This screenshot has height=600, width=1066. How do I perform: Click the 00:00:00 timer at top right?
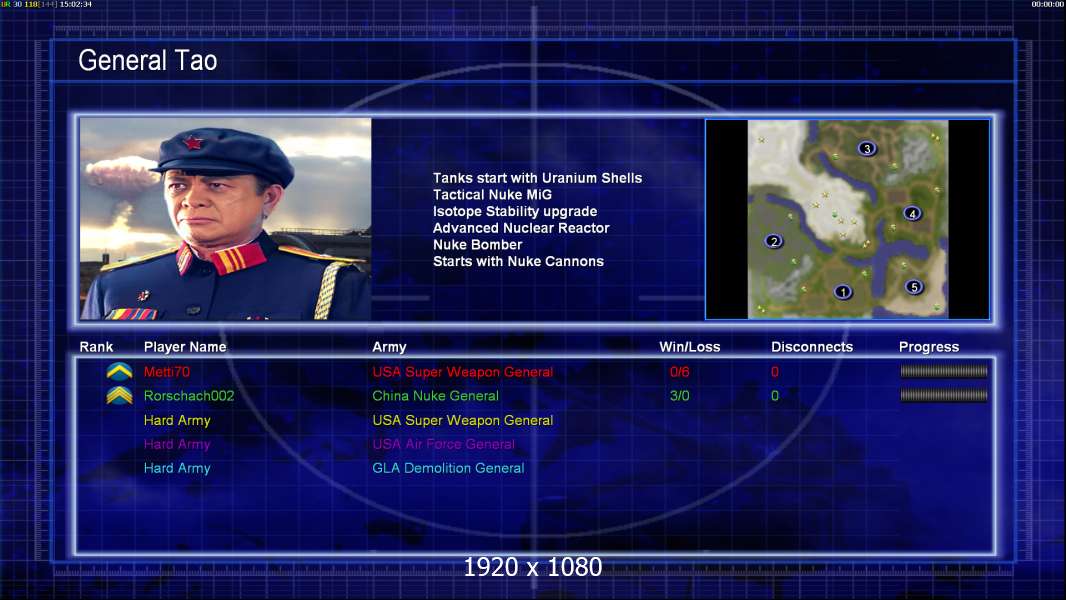tap(1048, 4)
